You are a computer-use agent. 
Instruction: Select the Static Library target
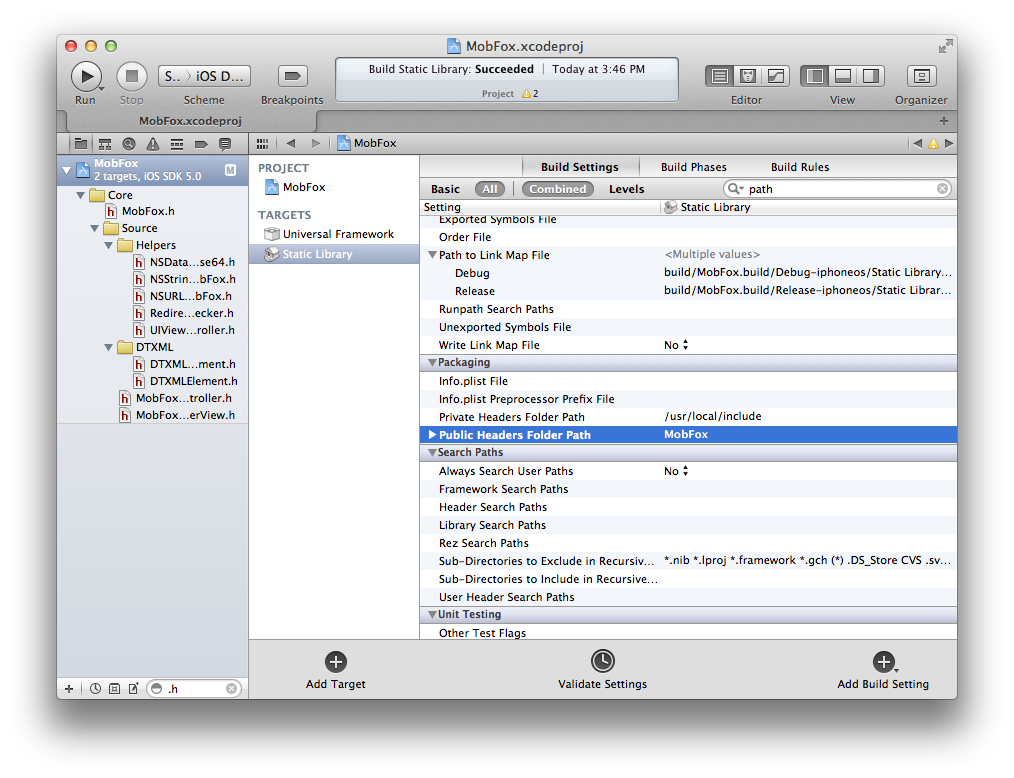334,254
